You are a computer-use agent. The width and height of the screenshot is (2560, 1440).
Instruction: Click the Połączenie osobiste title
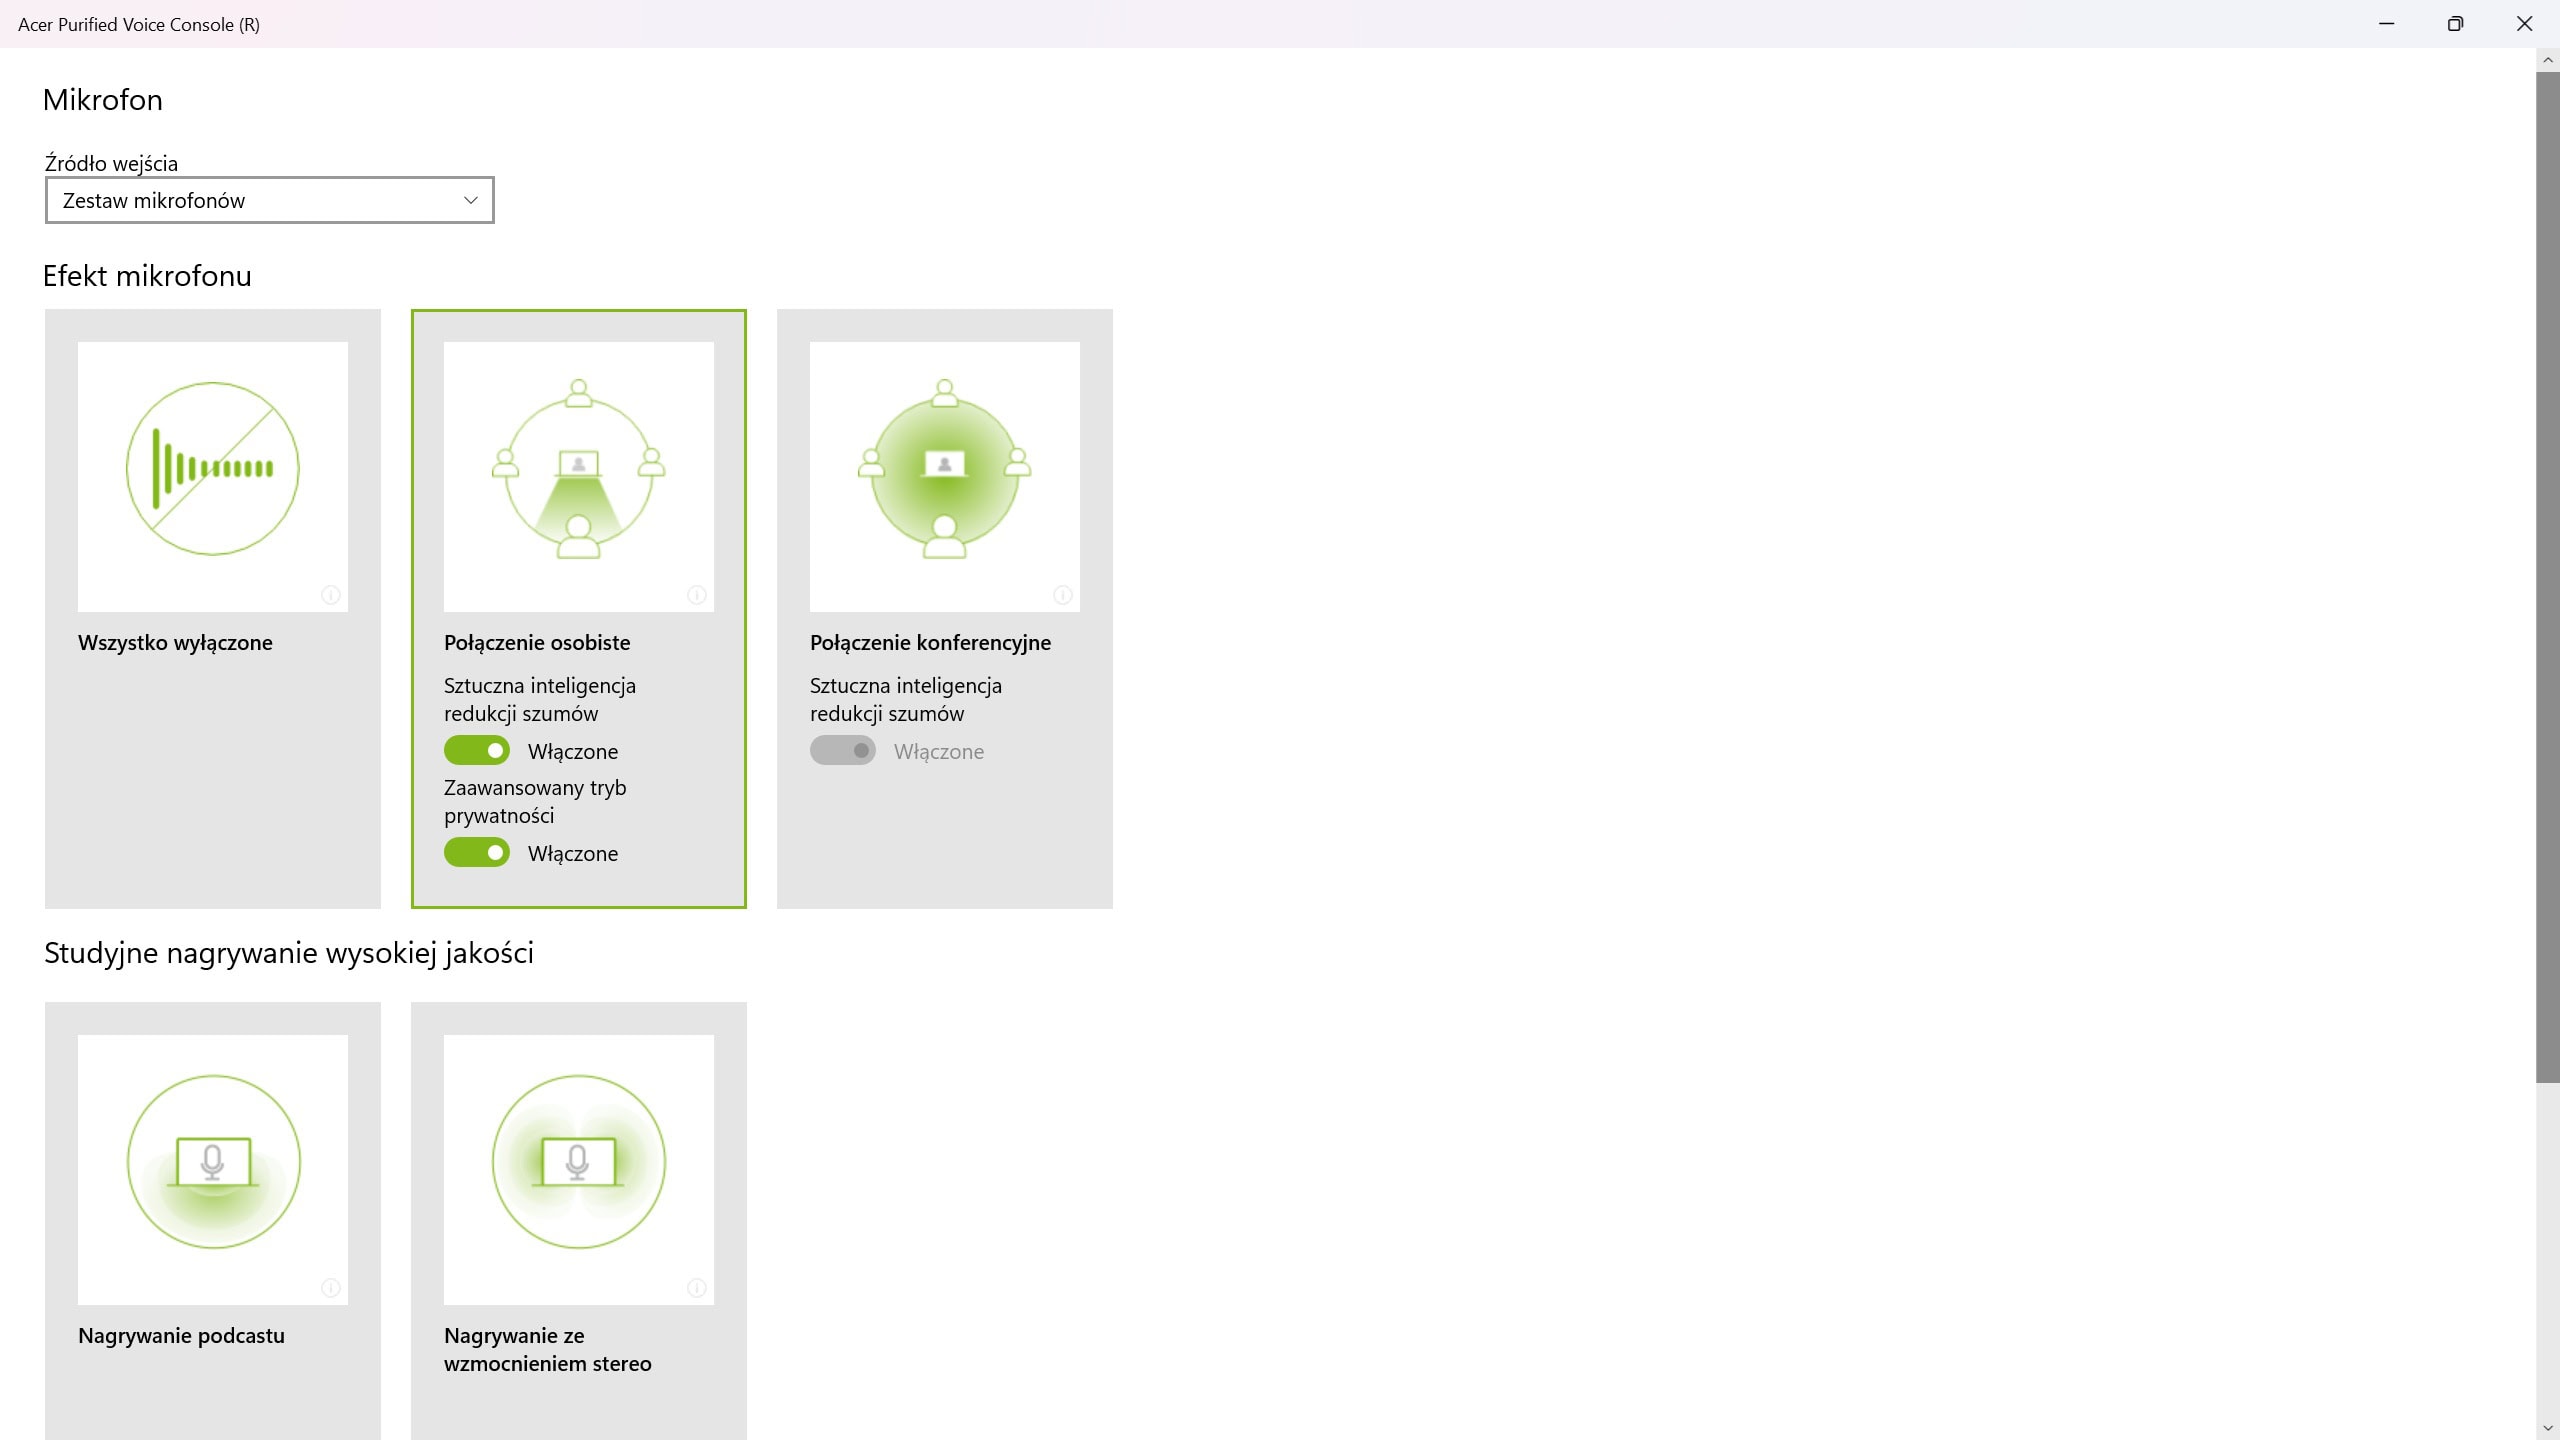click(537, 643)
